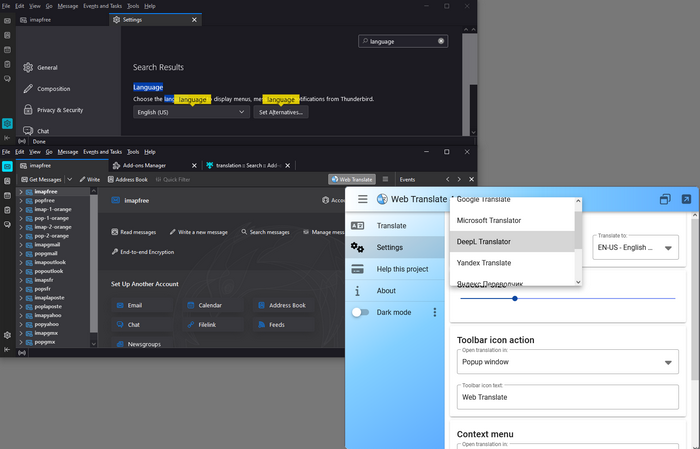Viewport: 700px width, 449px height.
Task: Open Composition settings category
Action: [x=47, y=89]
